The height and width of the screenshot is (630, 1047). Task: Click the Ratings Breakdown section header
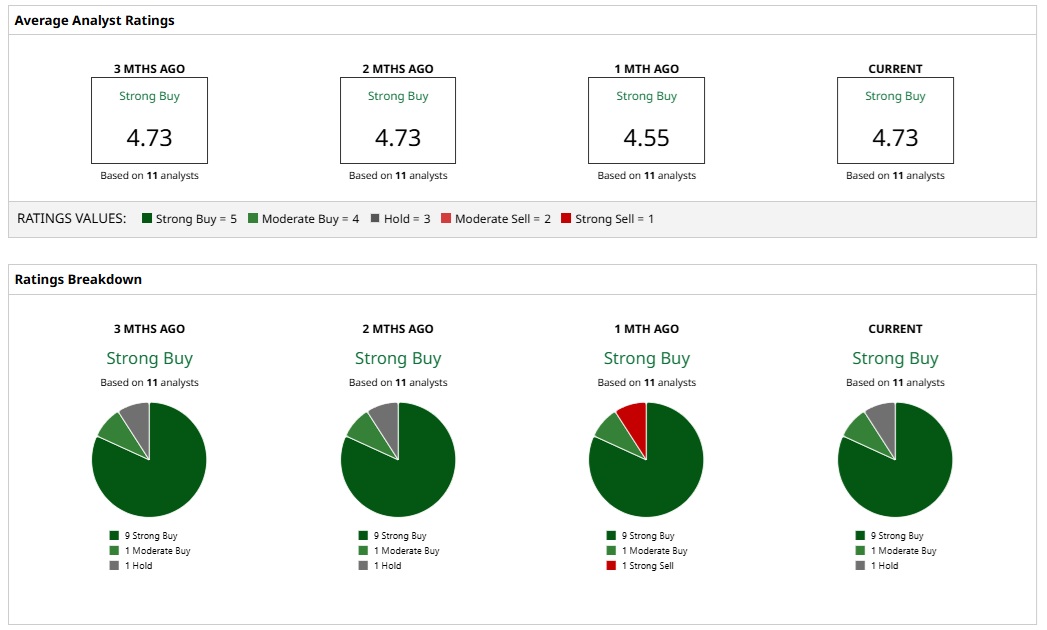click(x=78, y=279)
